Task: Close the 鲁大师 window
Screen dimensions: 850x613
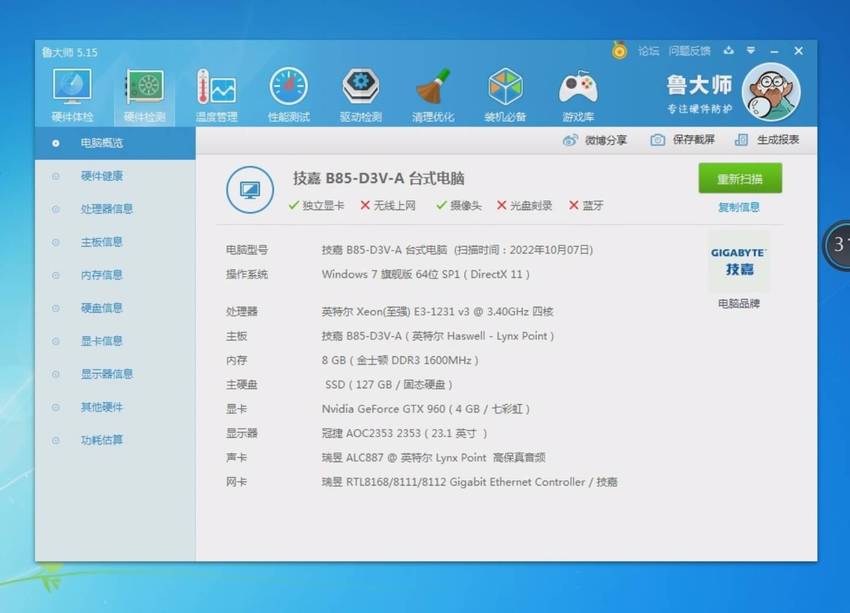Action: coord(799,51)
